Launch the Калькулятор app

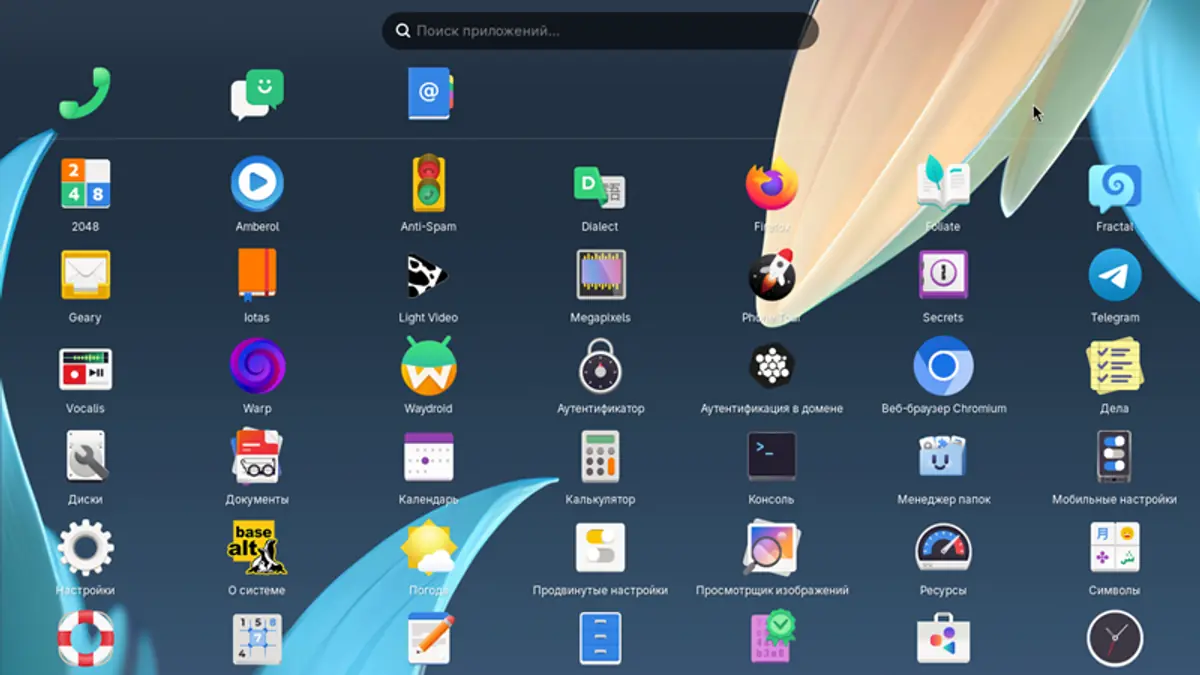coord(600,458)
